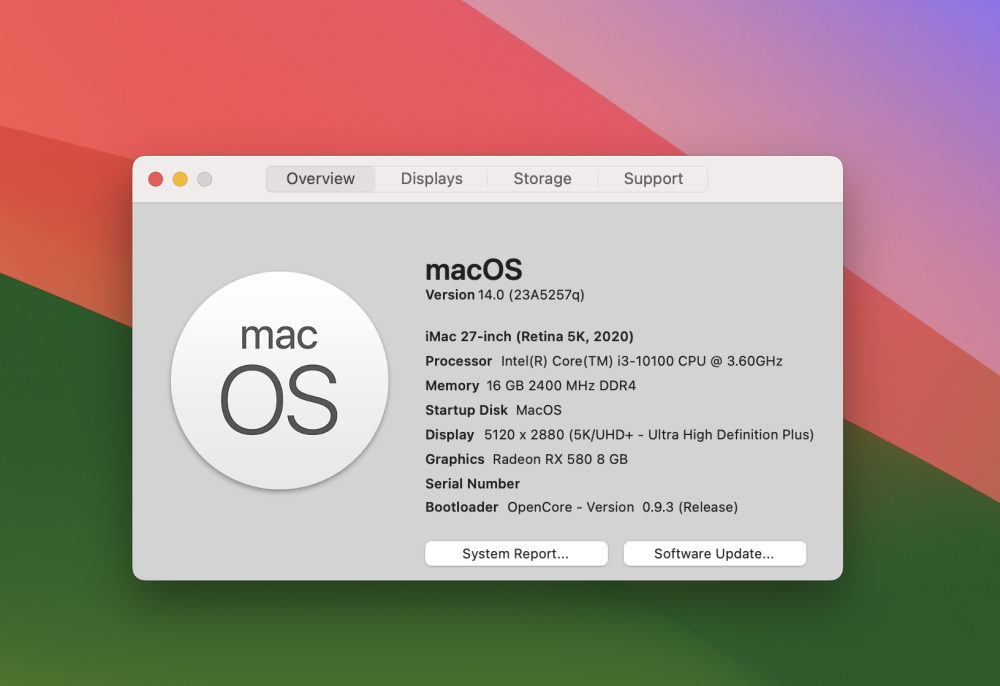
Task: Click the Startup Disk MacOS line
Action: click(494, 410)
